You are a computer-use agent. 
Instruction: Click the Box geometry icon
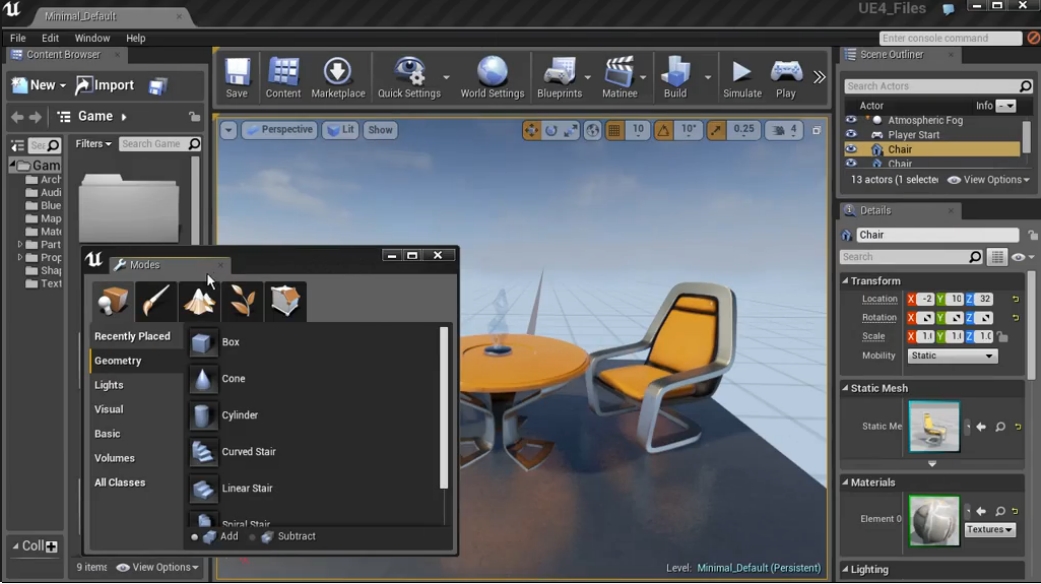203,342
